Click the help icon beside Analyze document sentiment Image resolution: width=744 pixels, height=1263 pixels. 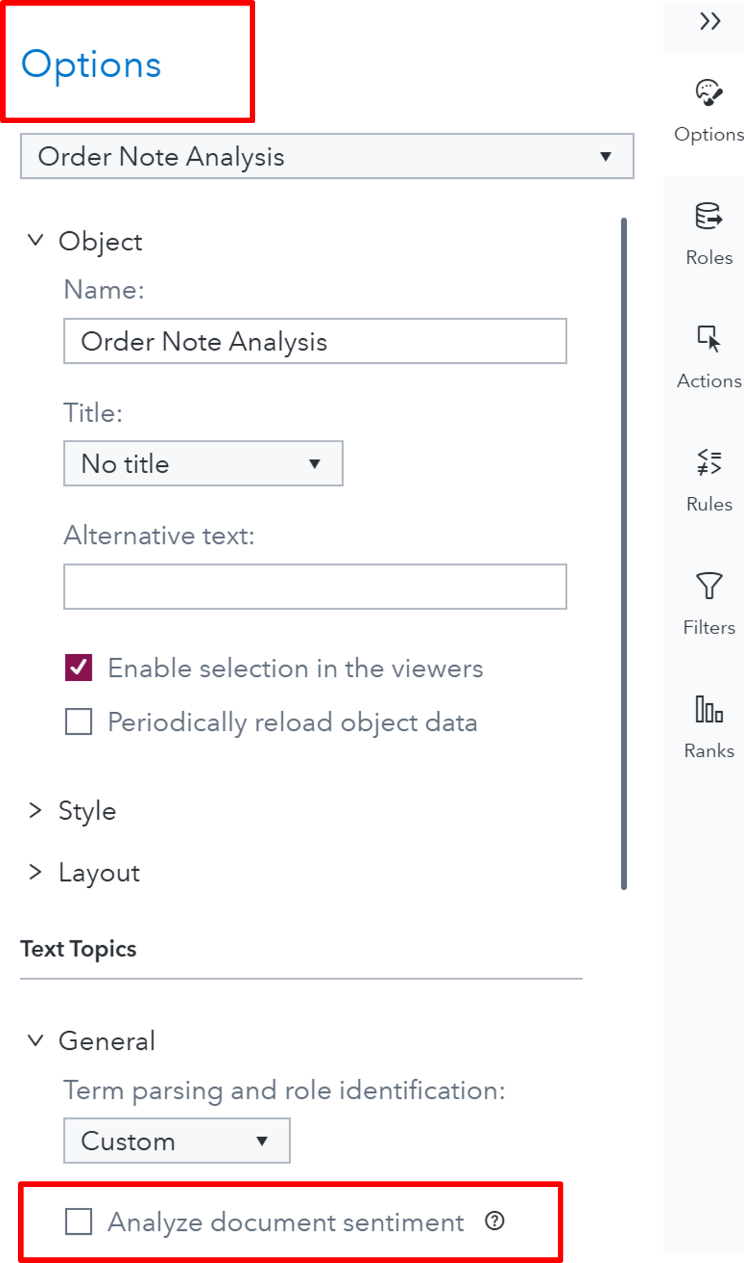[x=494, y=1221]
